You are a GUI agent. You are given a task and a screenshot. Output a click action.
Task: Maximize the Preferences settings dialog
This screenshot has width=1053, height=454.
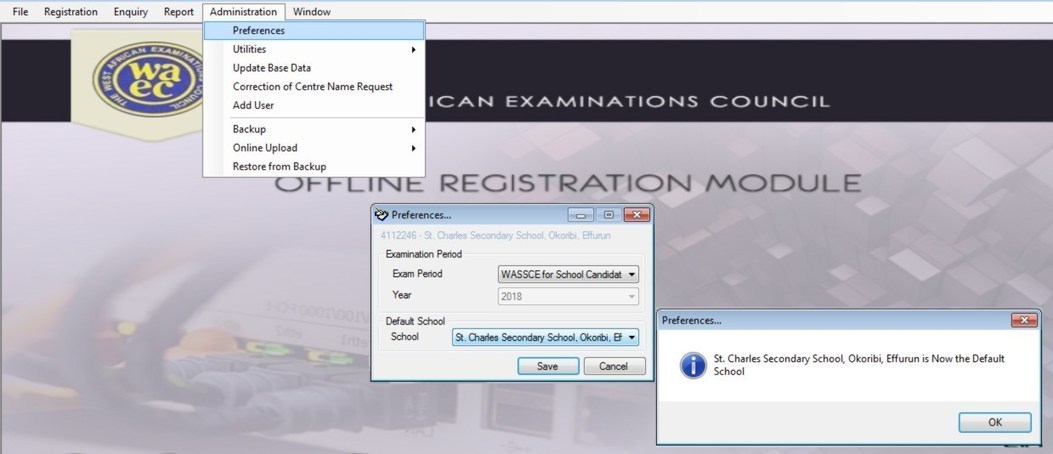click(608, 215)
